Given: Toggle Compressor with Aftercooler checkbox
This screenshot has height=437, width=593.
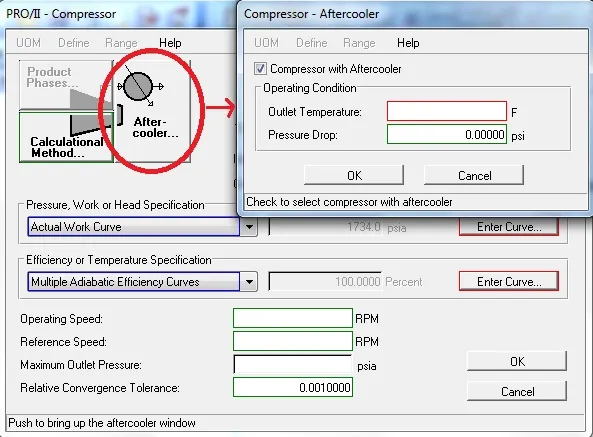Looking at the screenshot, I should (x=260, y=69).
